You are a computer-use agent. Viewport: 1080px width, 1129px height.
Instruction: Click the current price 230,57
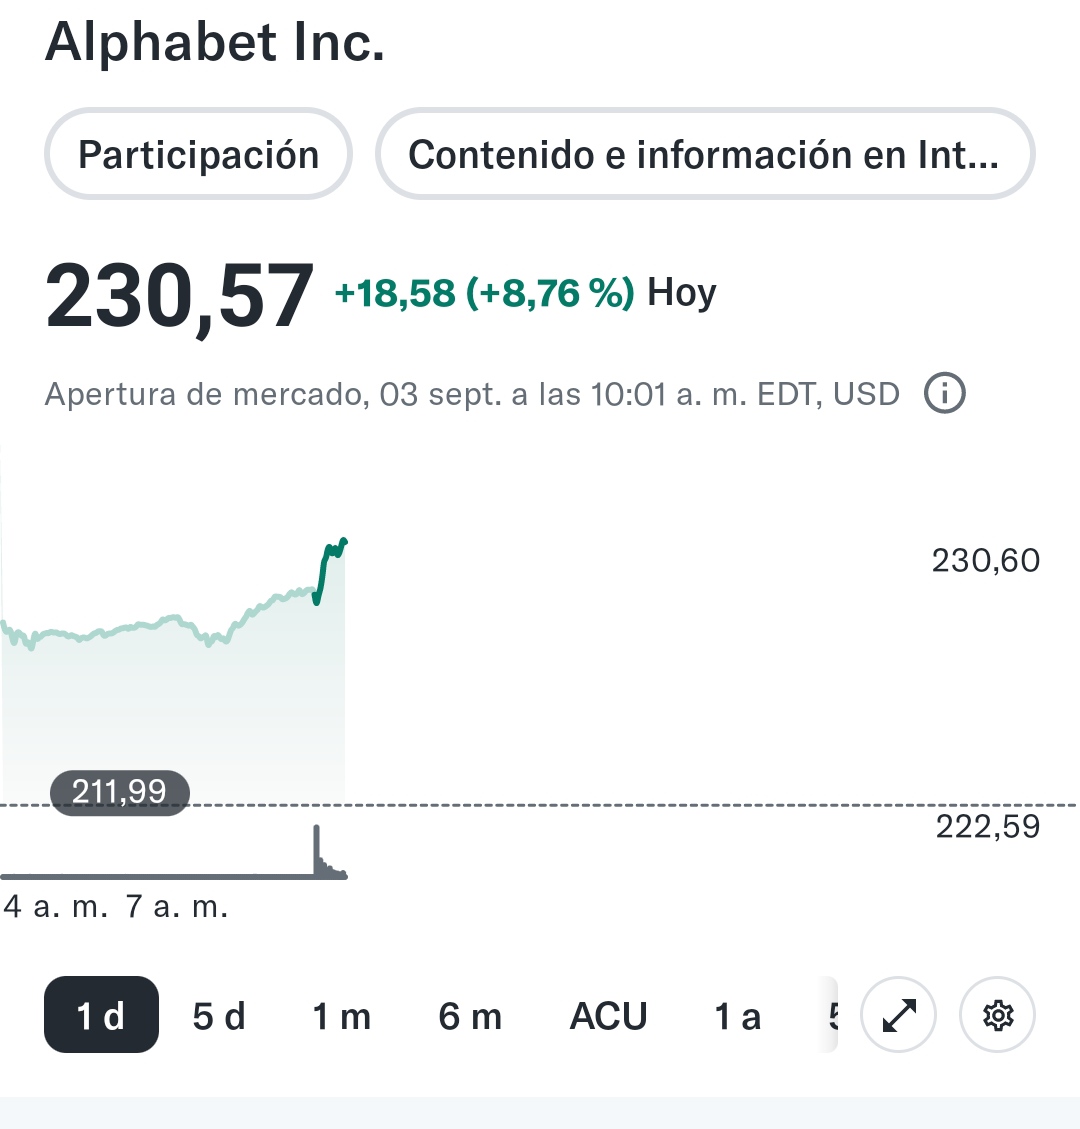180,296
